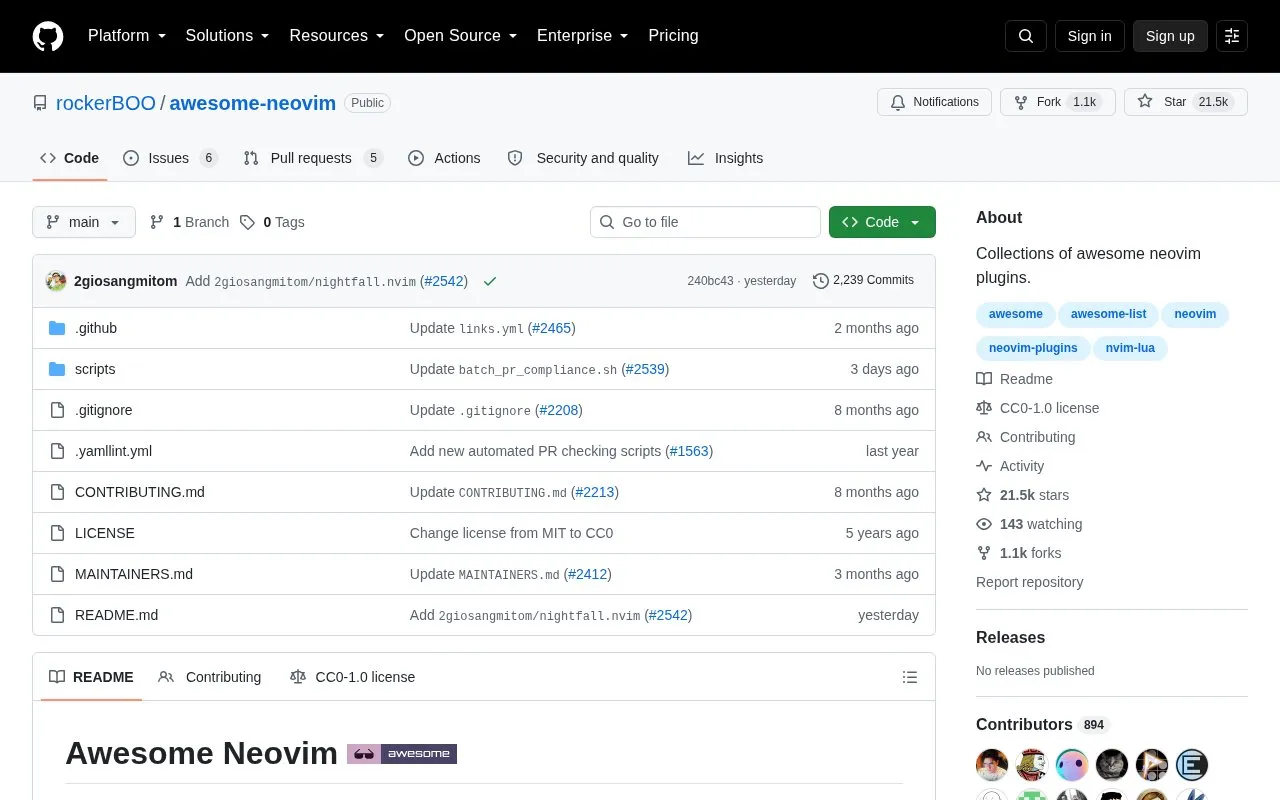The height and width of the screenshot is (800, 1280).
Task: Switch to the Actions tab
Action: click(445, 158)
